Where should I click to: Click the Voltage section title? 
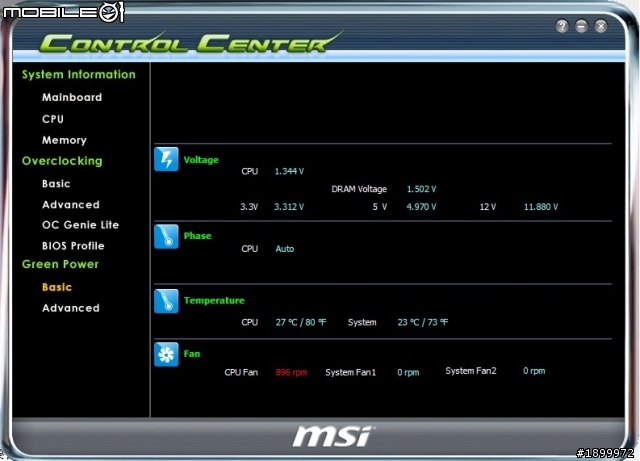tap(201, 160)
